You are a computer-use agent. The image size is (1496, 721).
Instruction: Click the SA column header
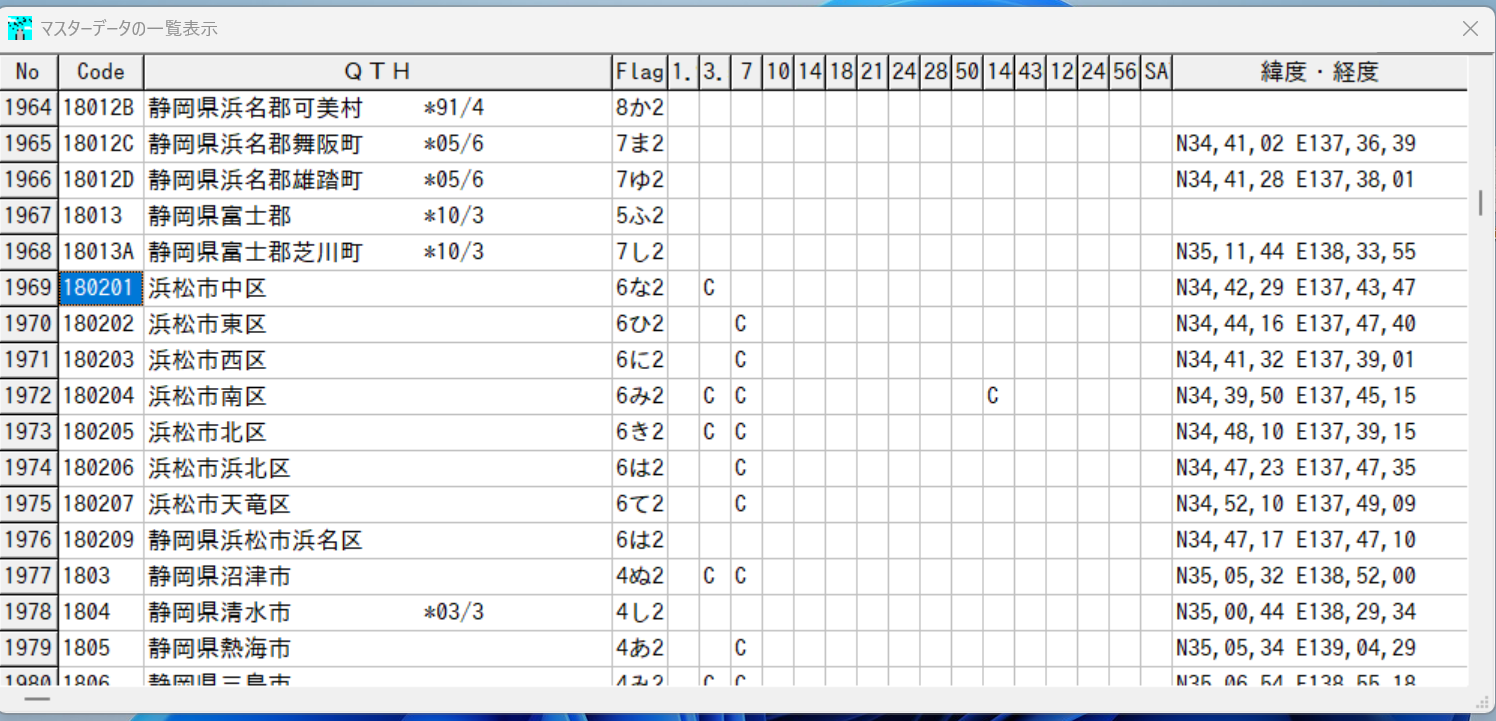point(1156,72)
